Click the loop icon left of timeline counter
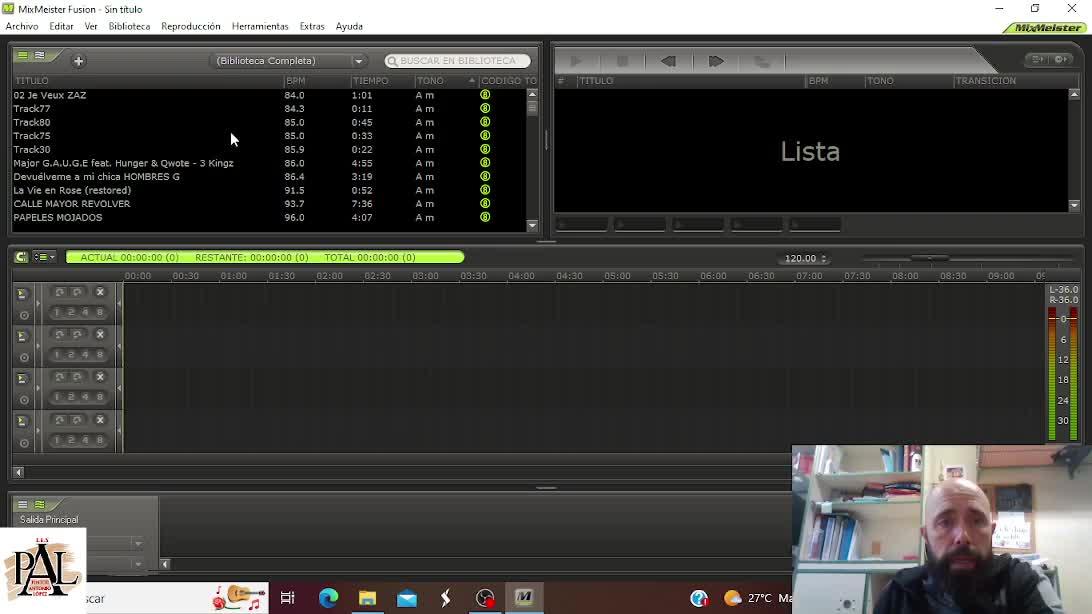 (x=21, y=257)
